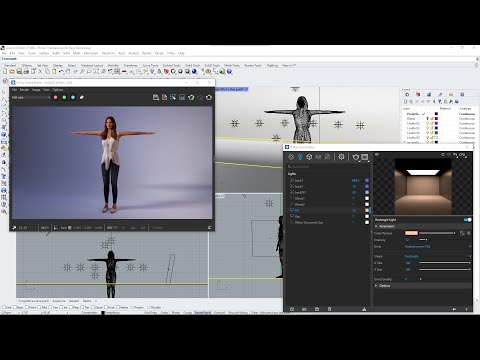Click the delete trash icon at asset editor bottom
The width and height of the screenshot is (480, 360).
point(329,309)
